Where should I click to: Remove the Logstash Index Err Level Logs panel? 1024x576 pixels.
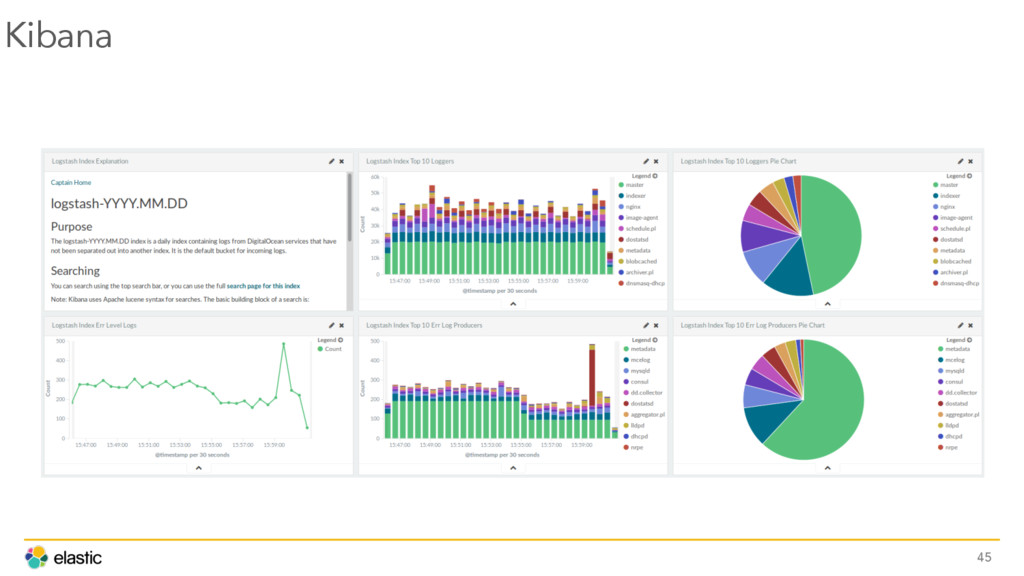coord(342,325)
